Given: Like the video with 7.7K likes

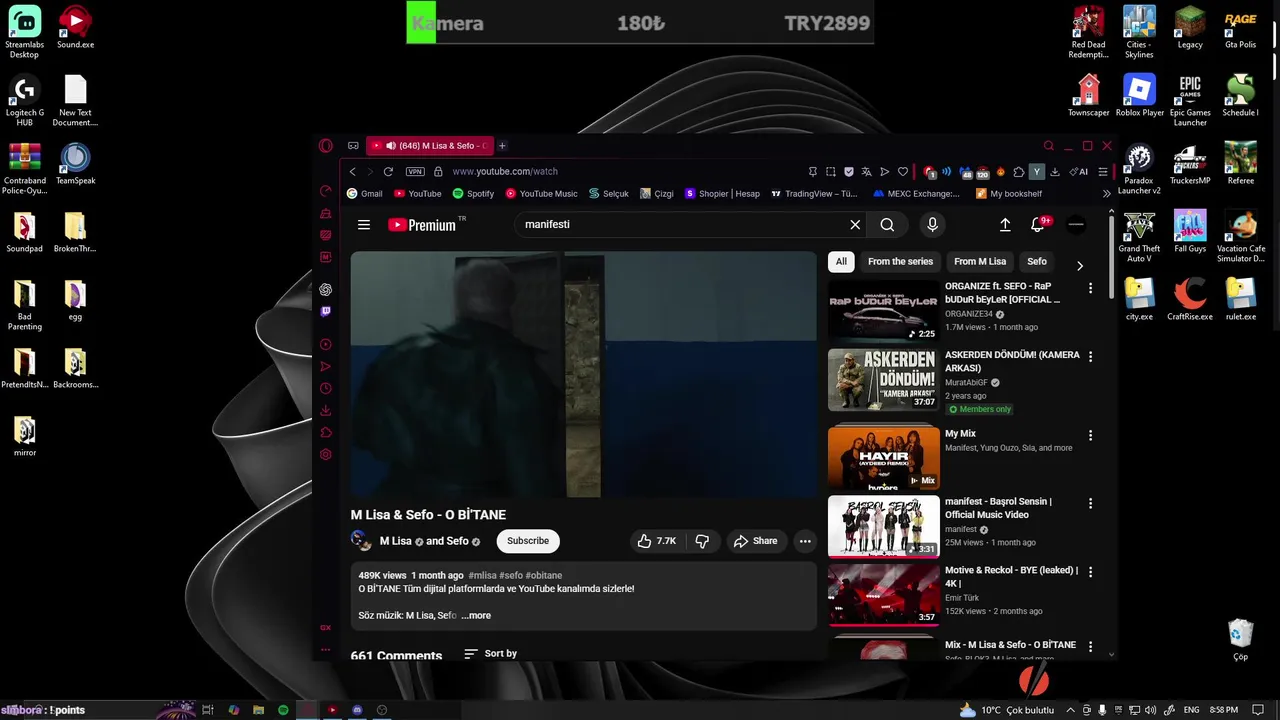Looking at the screenshot, I should point(656,541).
